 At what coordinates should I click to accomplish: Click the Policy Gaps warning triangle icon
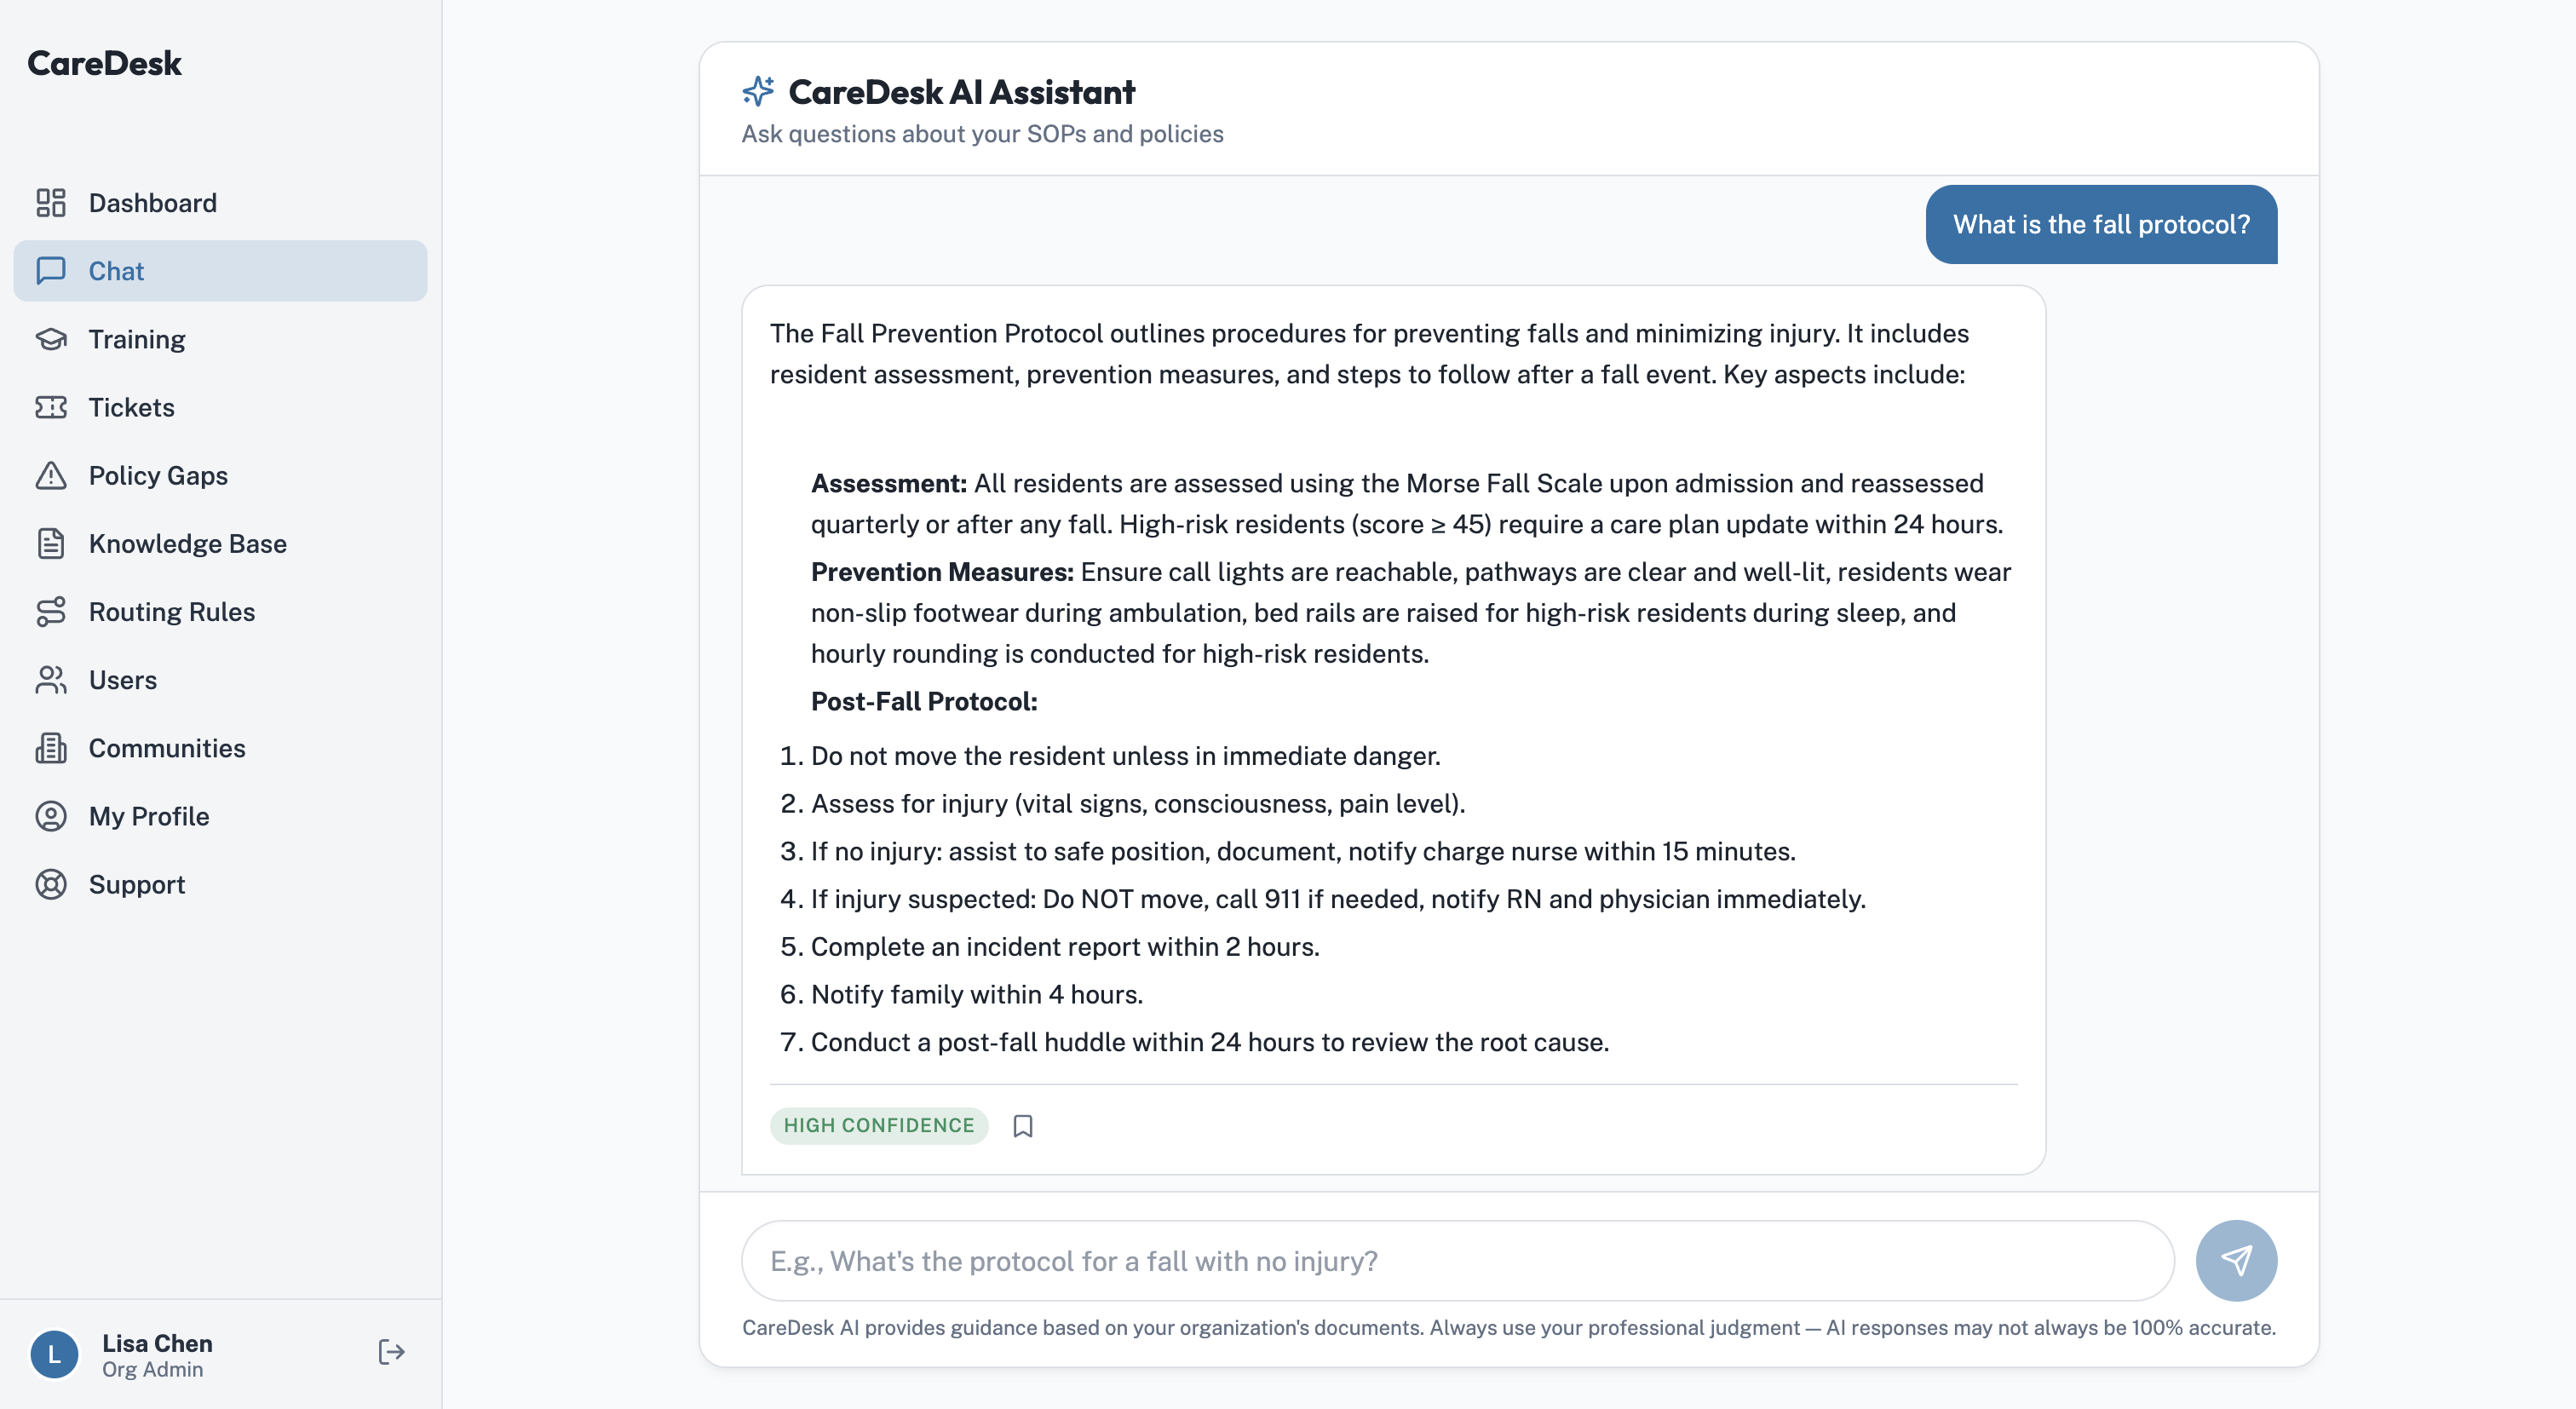(x=51, y=475)
